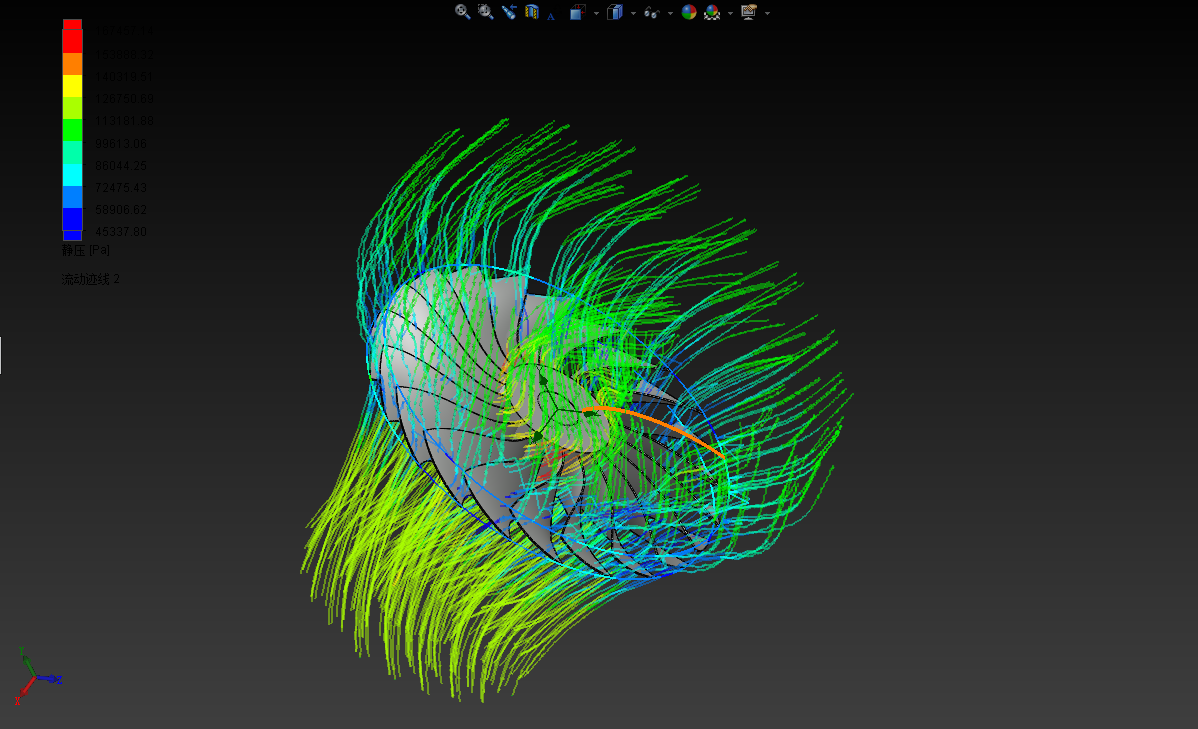Screen dimensions: 1198x729
Task: Expand the Apply Scene dropdown arrow
Action: pyautogui.click(x=730, y=13)
